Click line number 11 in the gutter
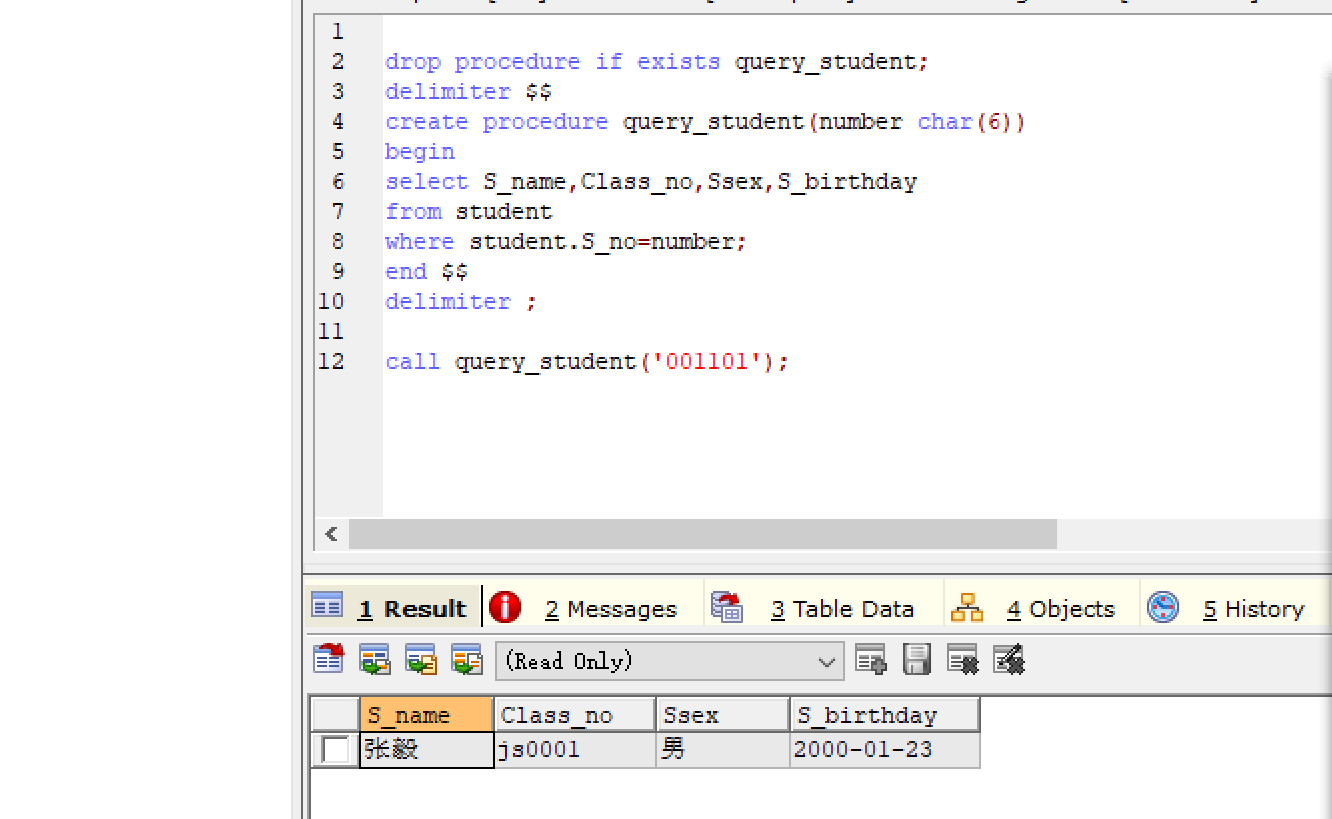 331,332
